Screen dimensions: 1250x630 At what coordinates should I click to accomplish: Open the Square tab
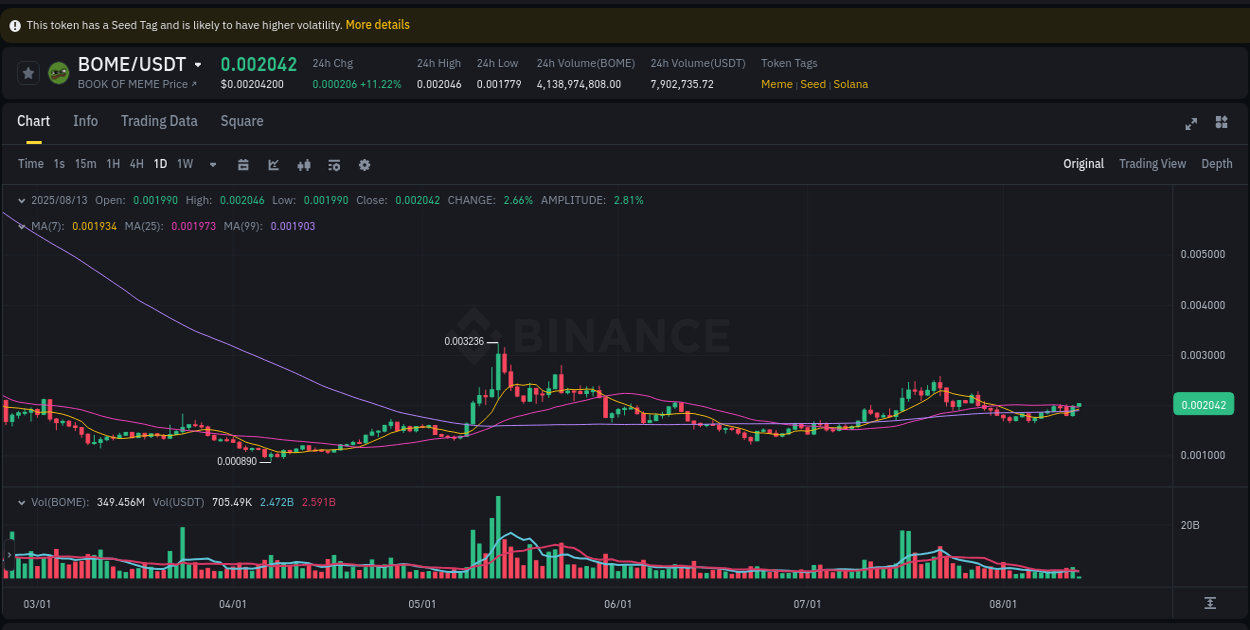tap(241, 121)
